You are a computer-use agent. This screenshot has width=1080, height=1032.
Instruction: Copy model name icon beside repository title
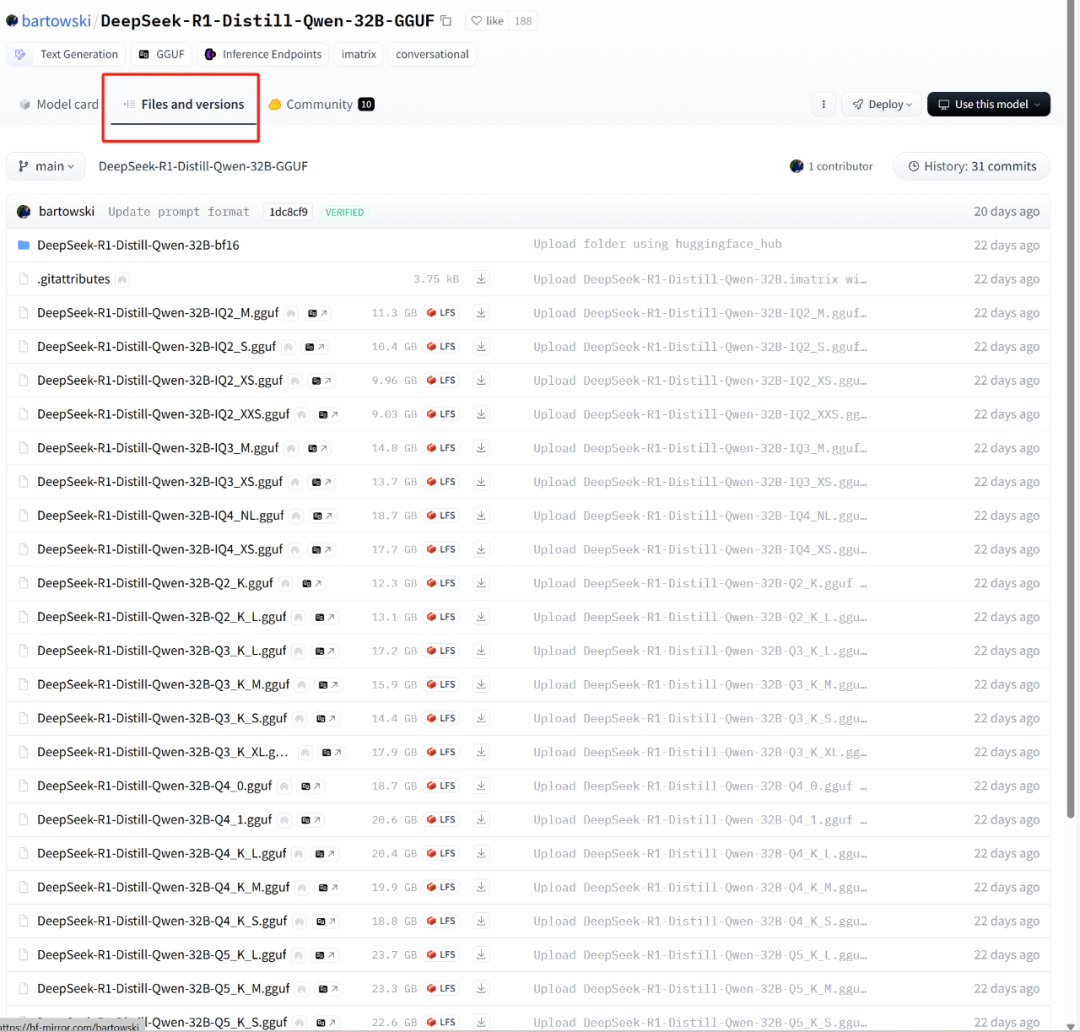446,21
